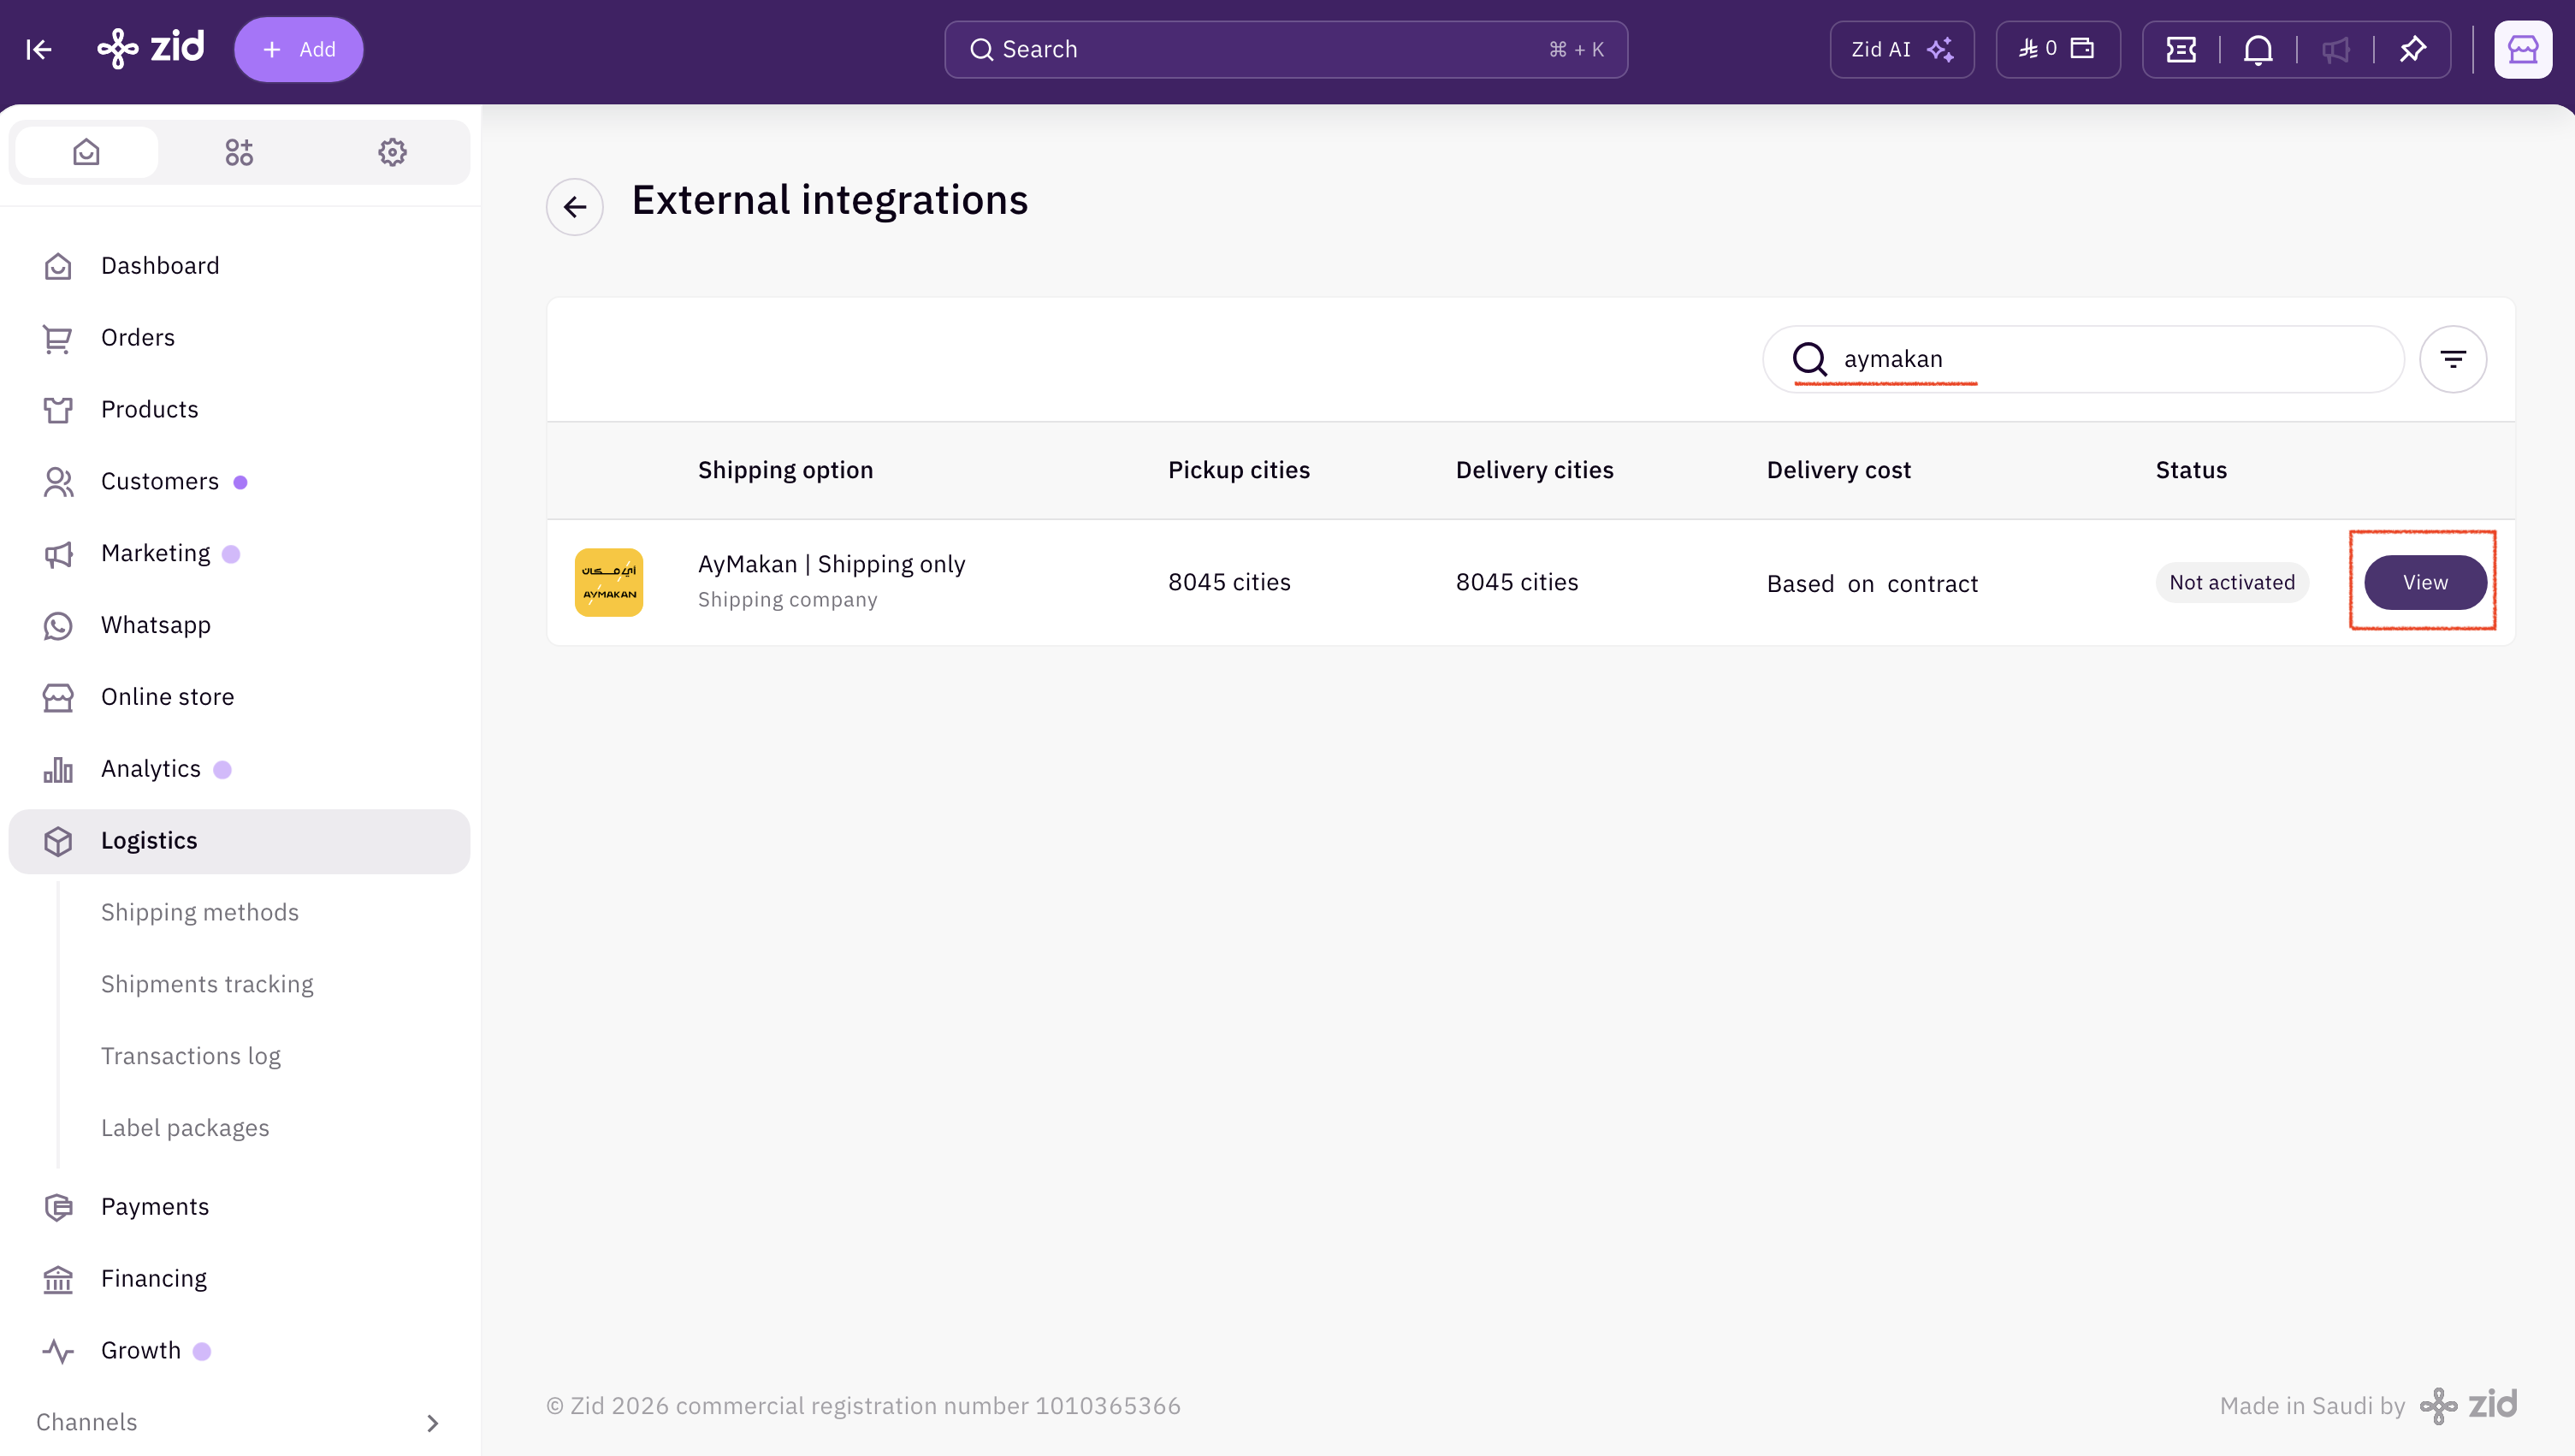This screenshot has width=2575, height=1456.
Task: Select AyMakan | Shipping only text
Action: coord(832,565)
